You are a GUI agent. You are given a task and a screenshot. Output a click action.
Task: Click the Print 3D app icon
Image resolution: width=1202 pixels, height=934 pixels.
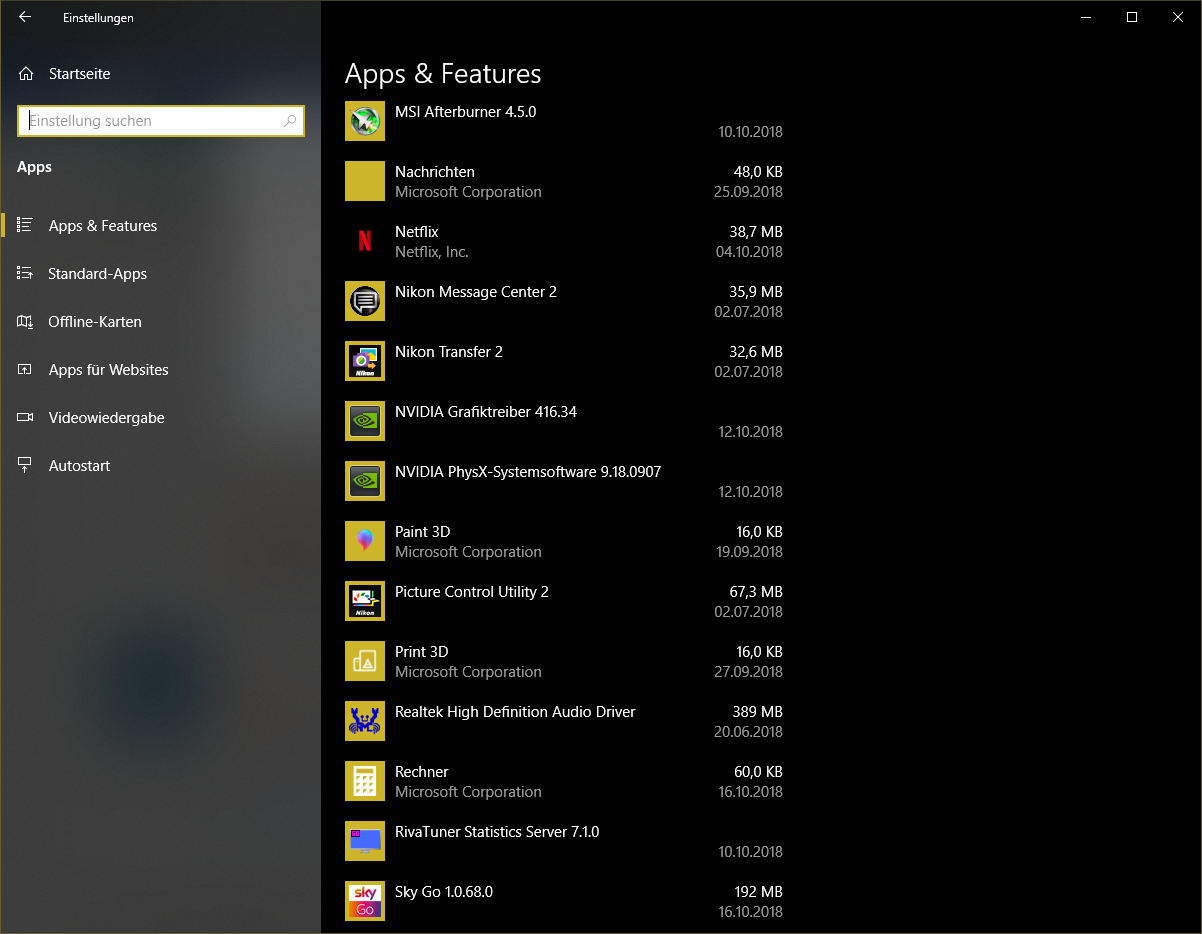pos(365,661)
